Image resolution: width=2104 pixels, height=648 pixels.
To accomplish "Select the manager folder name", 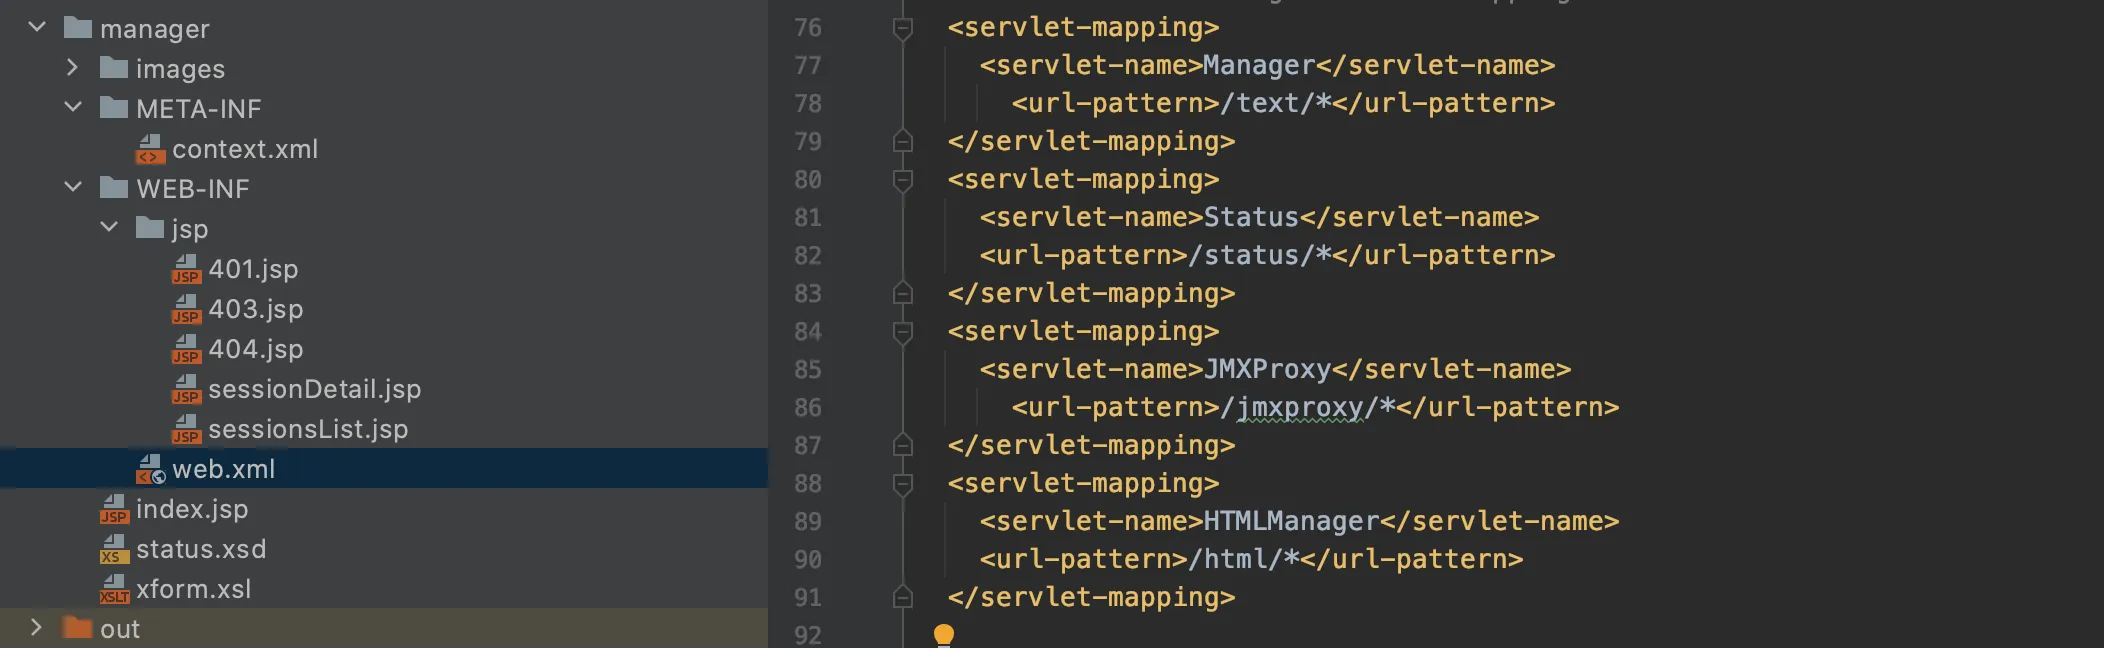I will pos(155,29).
